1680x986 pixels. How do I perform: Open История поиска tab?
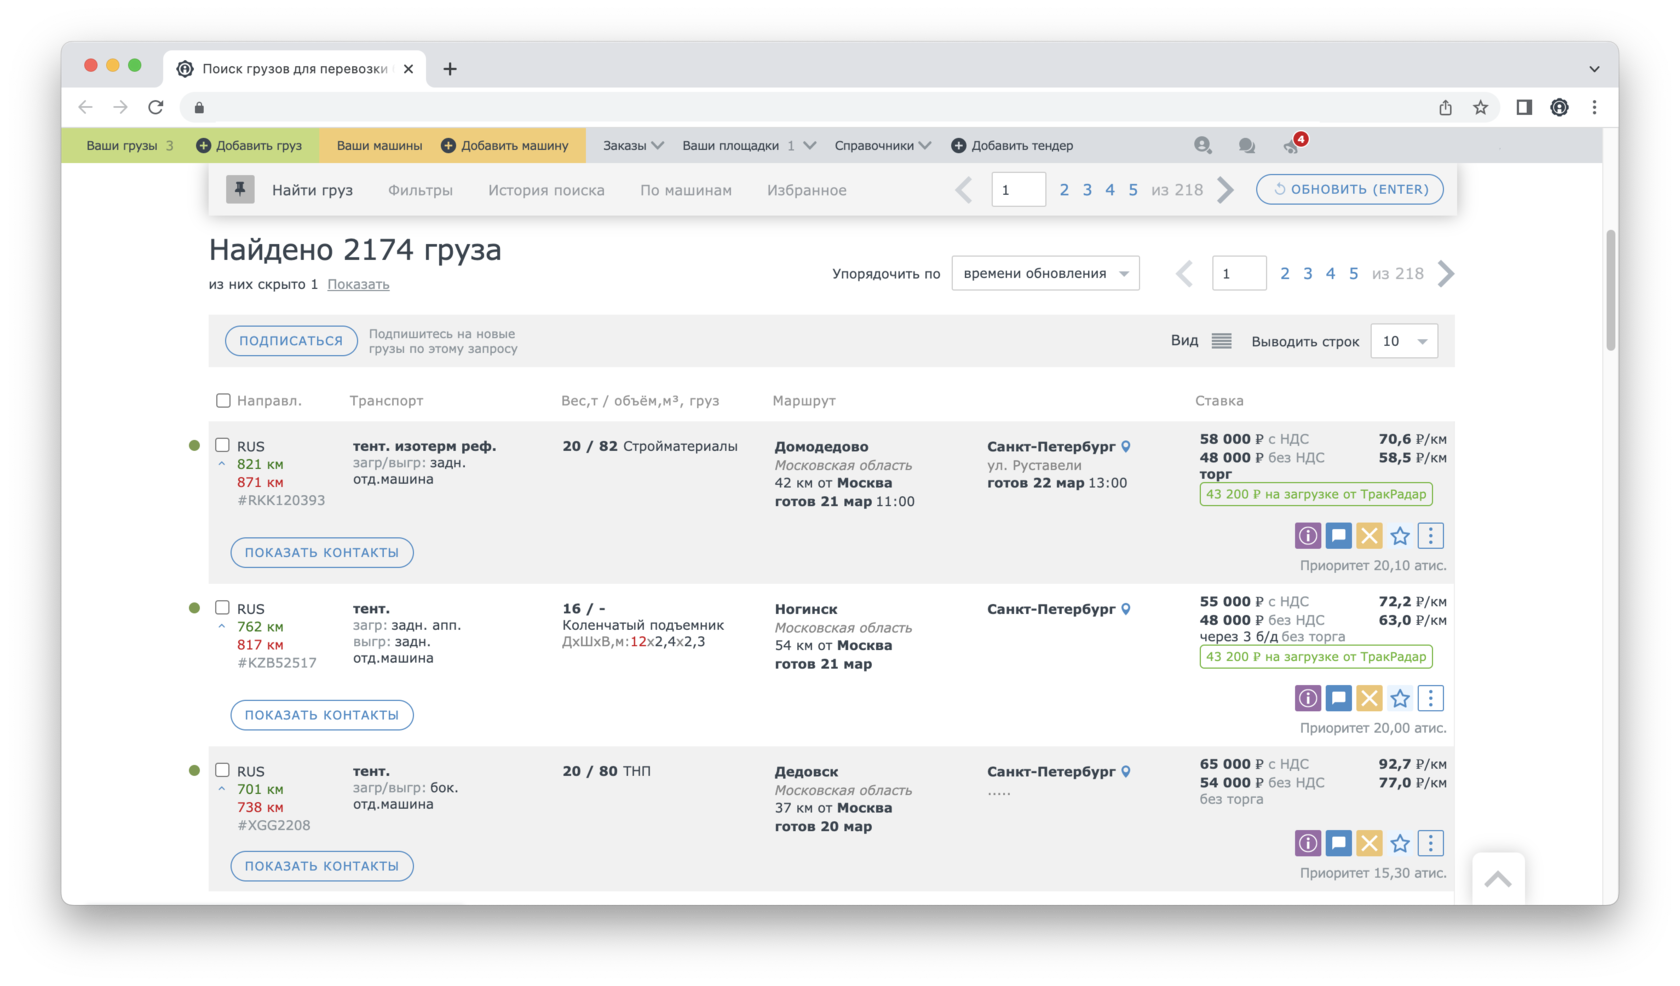[546, 190]
